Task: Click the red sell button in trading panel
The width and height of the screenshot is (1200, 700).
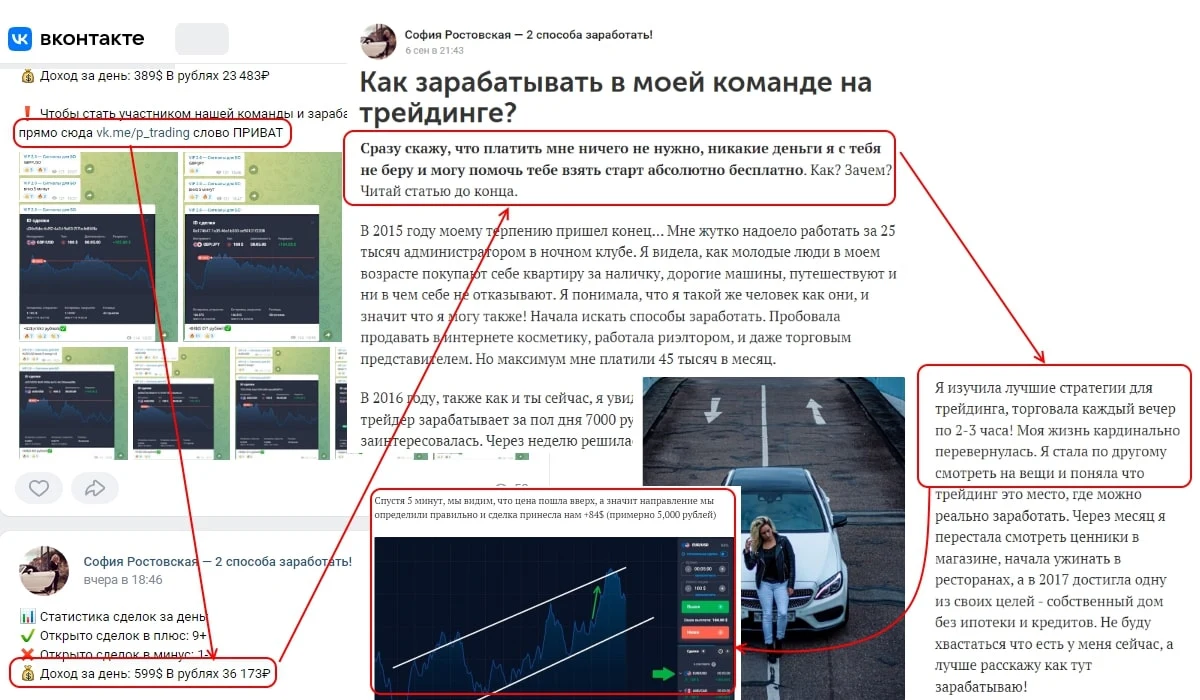Action: point(705,632)
